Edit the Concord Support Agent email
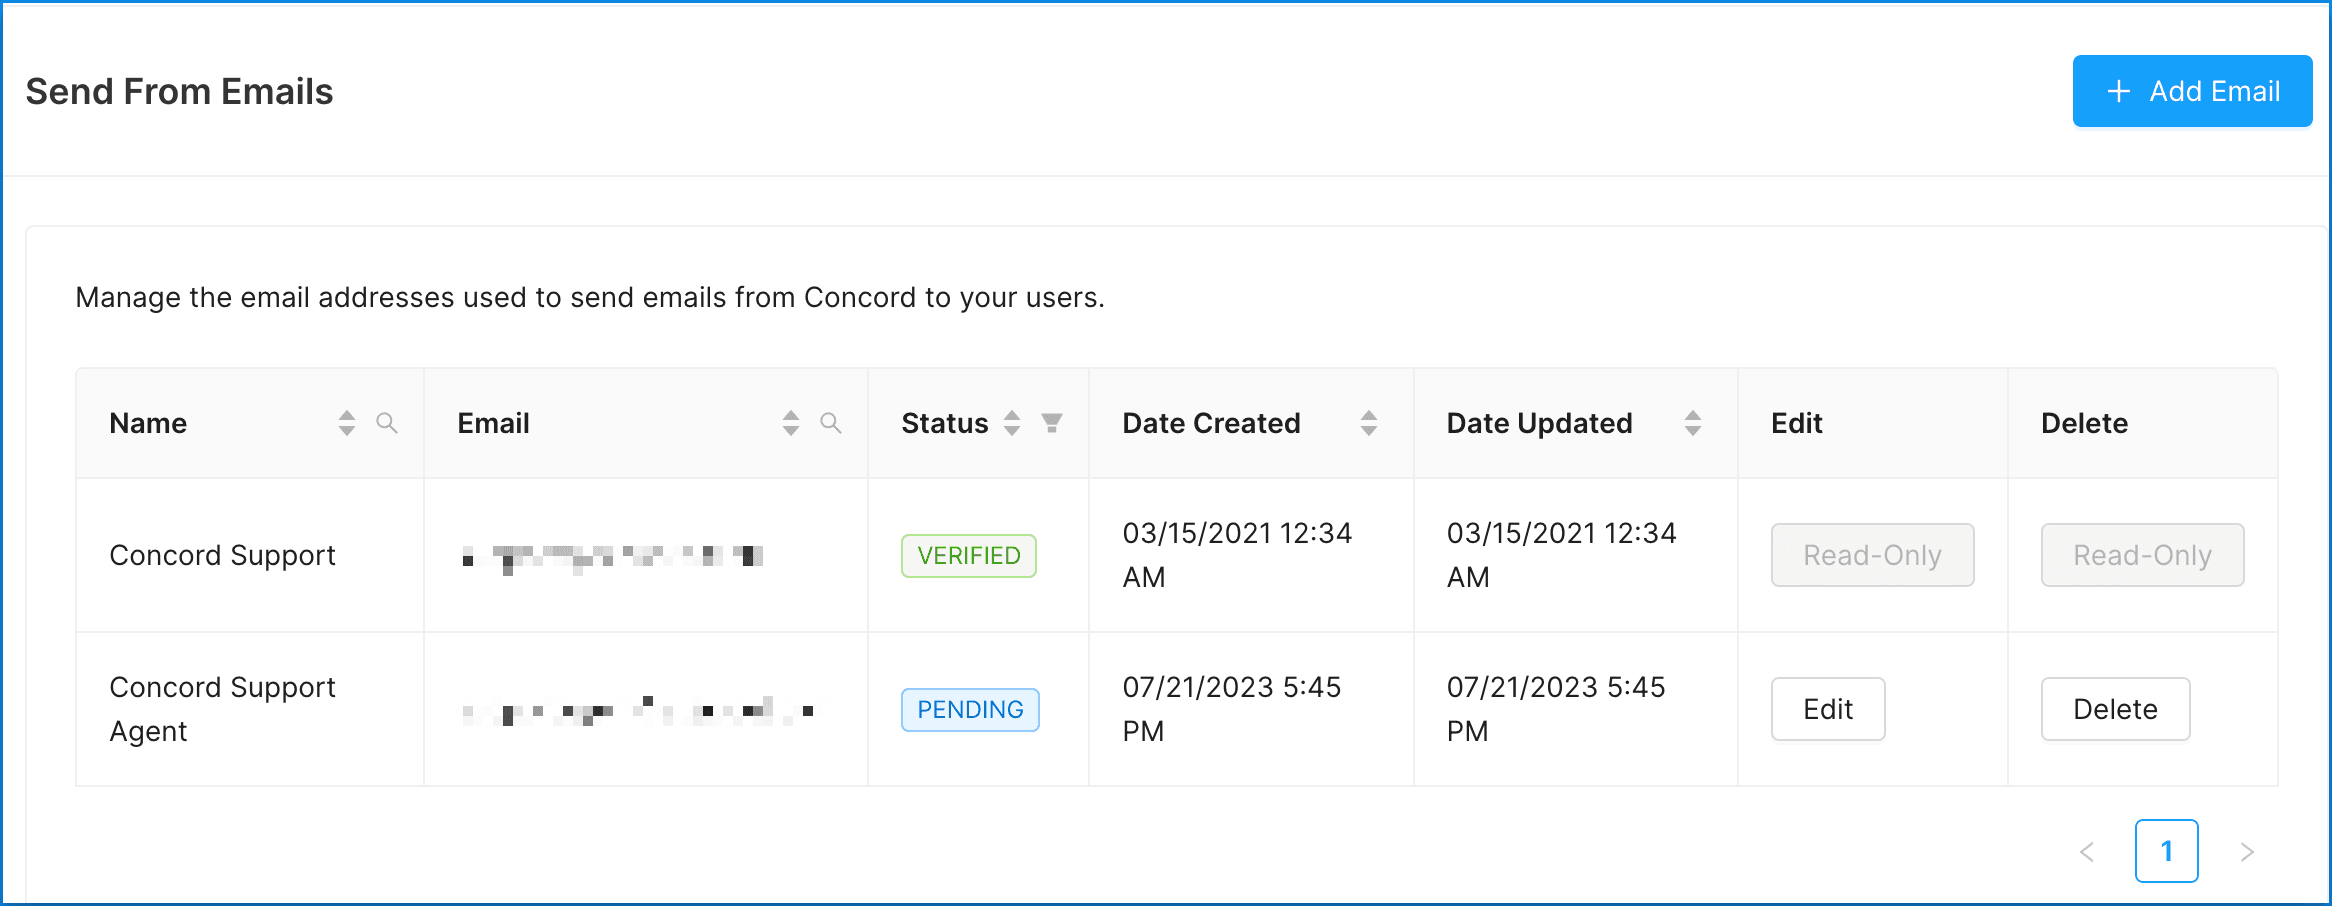Image resolution: width=2332 pixels, height=906 pixels. (x=1828, y=709)
